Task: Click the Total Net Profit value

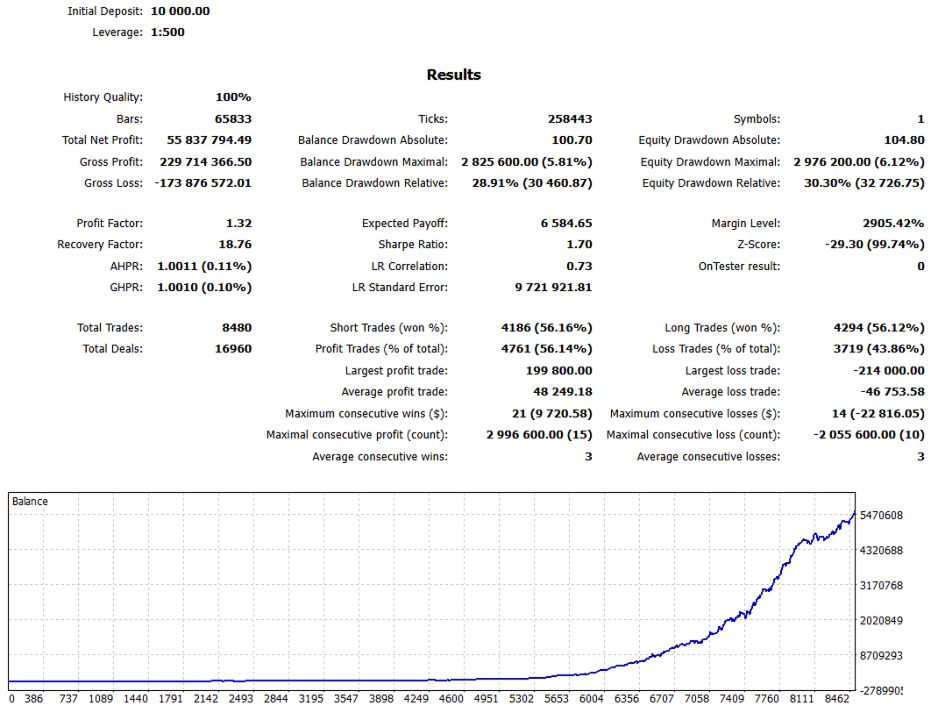Action: point(209,140)
